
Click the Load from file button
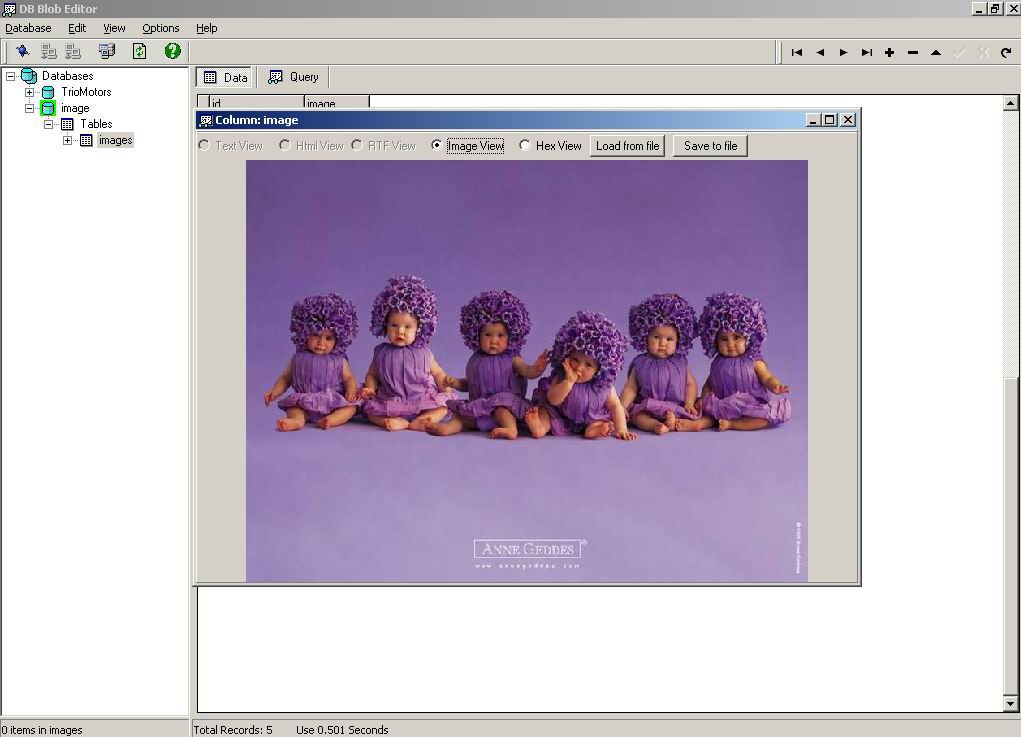click(628, 146)
